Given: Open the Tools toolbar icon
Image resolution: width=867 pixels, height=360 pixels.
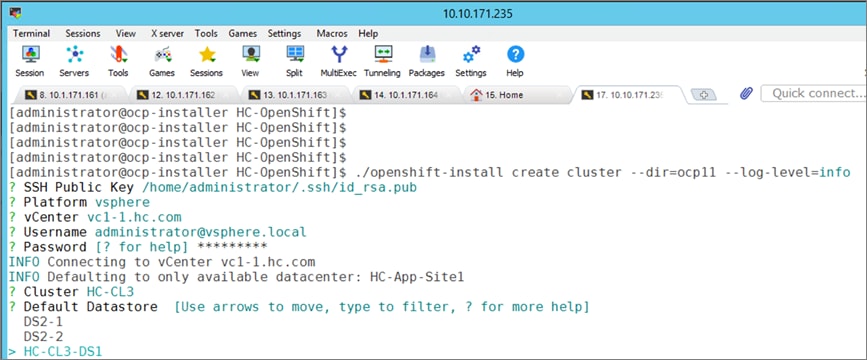Looking at the screenshot, I should [118, 61].
